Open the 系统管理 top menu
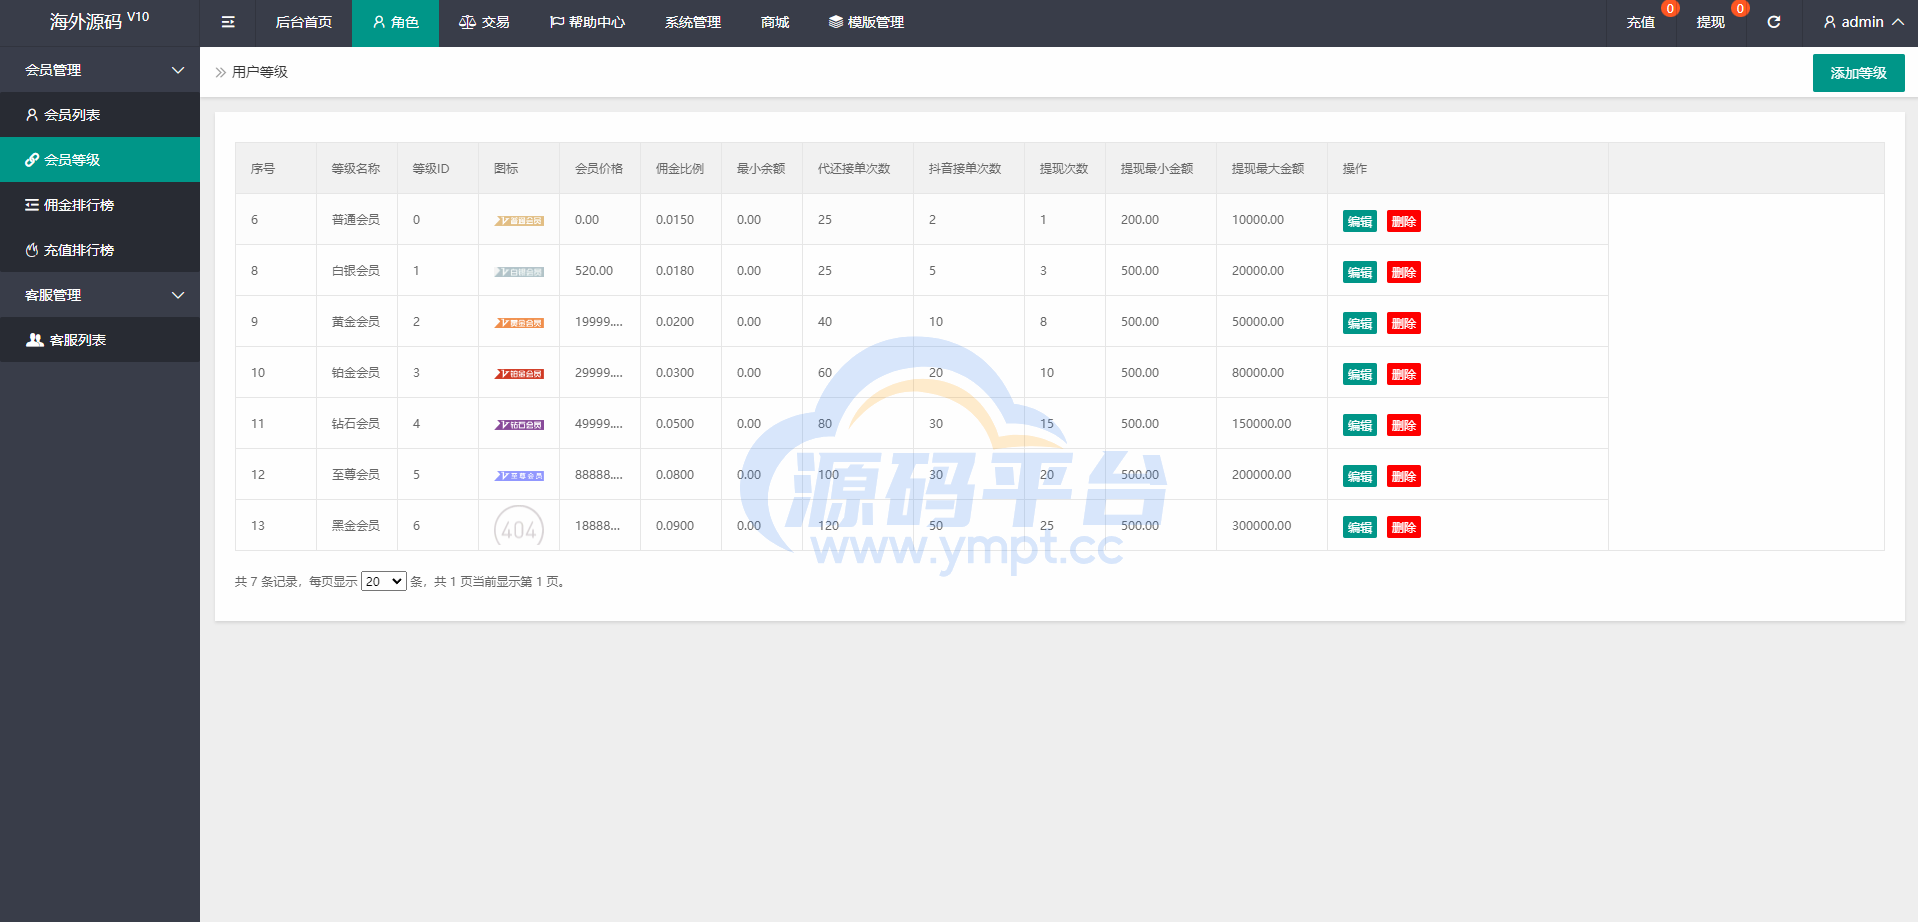Viewport: 1918px width, 922px height. click(x=693, y=22)
